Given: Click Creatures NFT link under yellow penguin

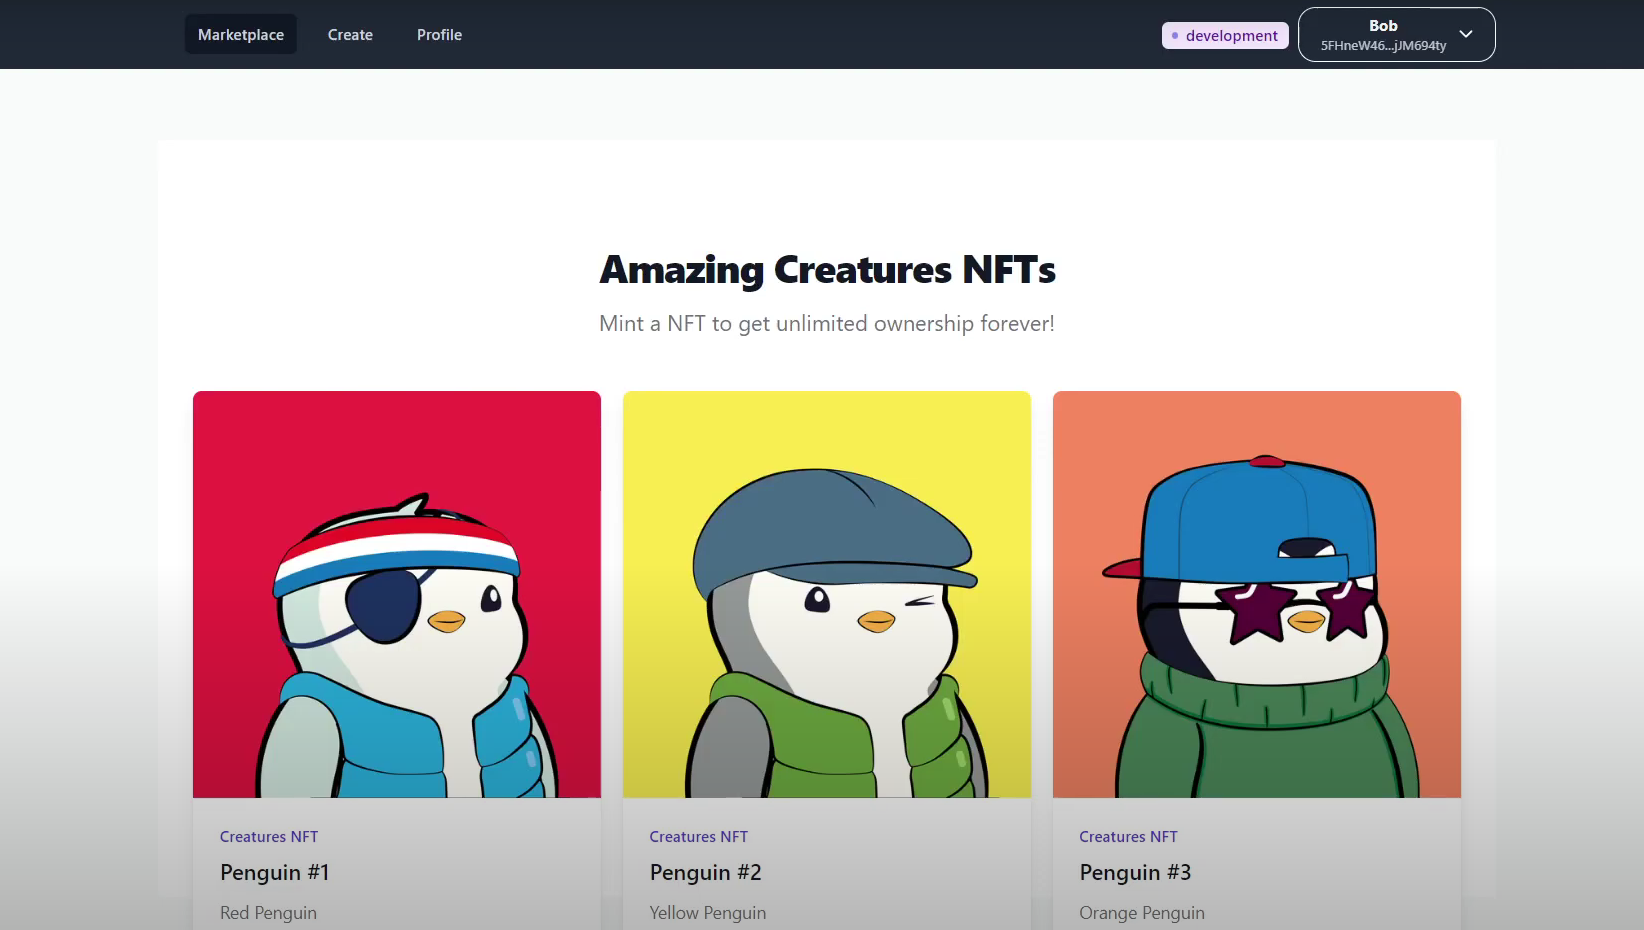Looking at the screenshot, I should coord(699,837).
